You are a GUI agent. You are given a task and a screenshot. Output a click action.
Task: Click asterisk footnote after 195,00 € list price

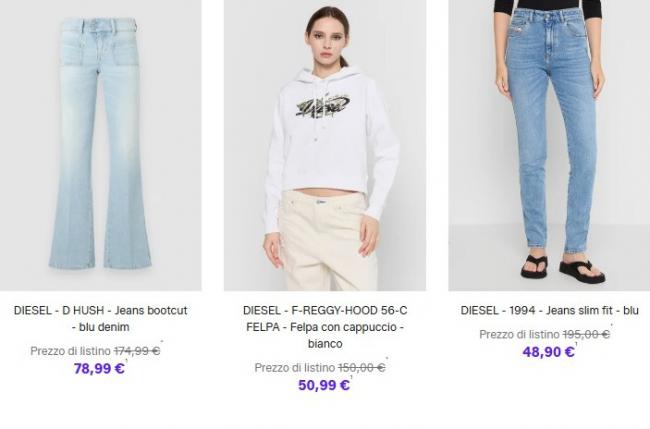pos(611,325)
